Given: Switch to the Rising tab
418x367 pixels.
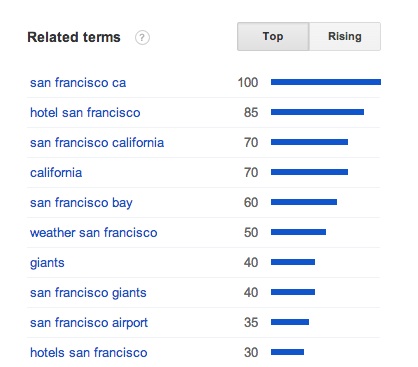Looking at the screenshot, I should [x=345, y=36].
